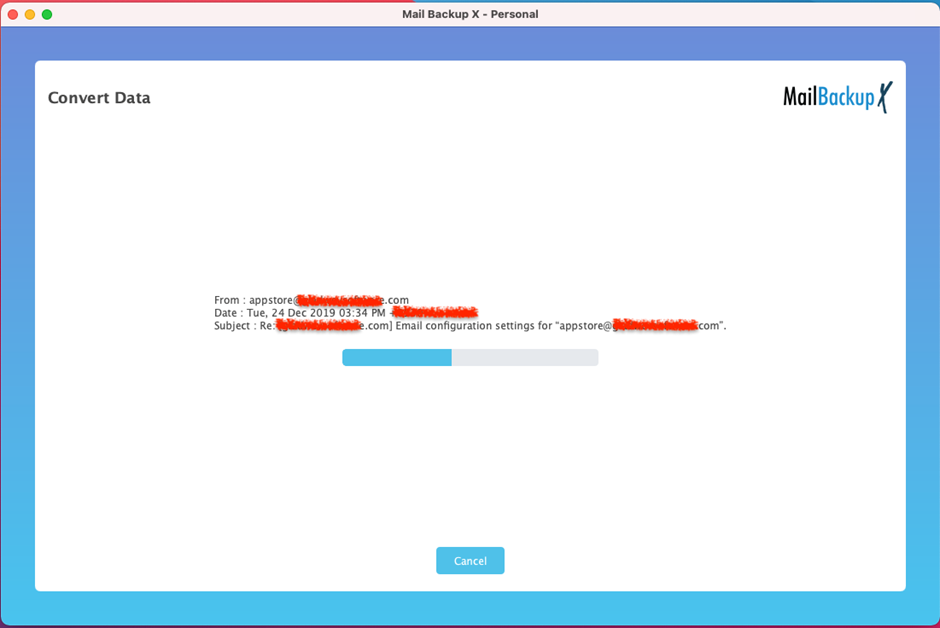Maximize the window with green button
This screenshot has width=940, height=628.
(47, 14)
